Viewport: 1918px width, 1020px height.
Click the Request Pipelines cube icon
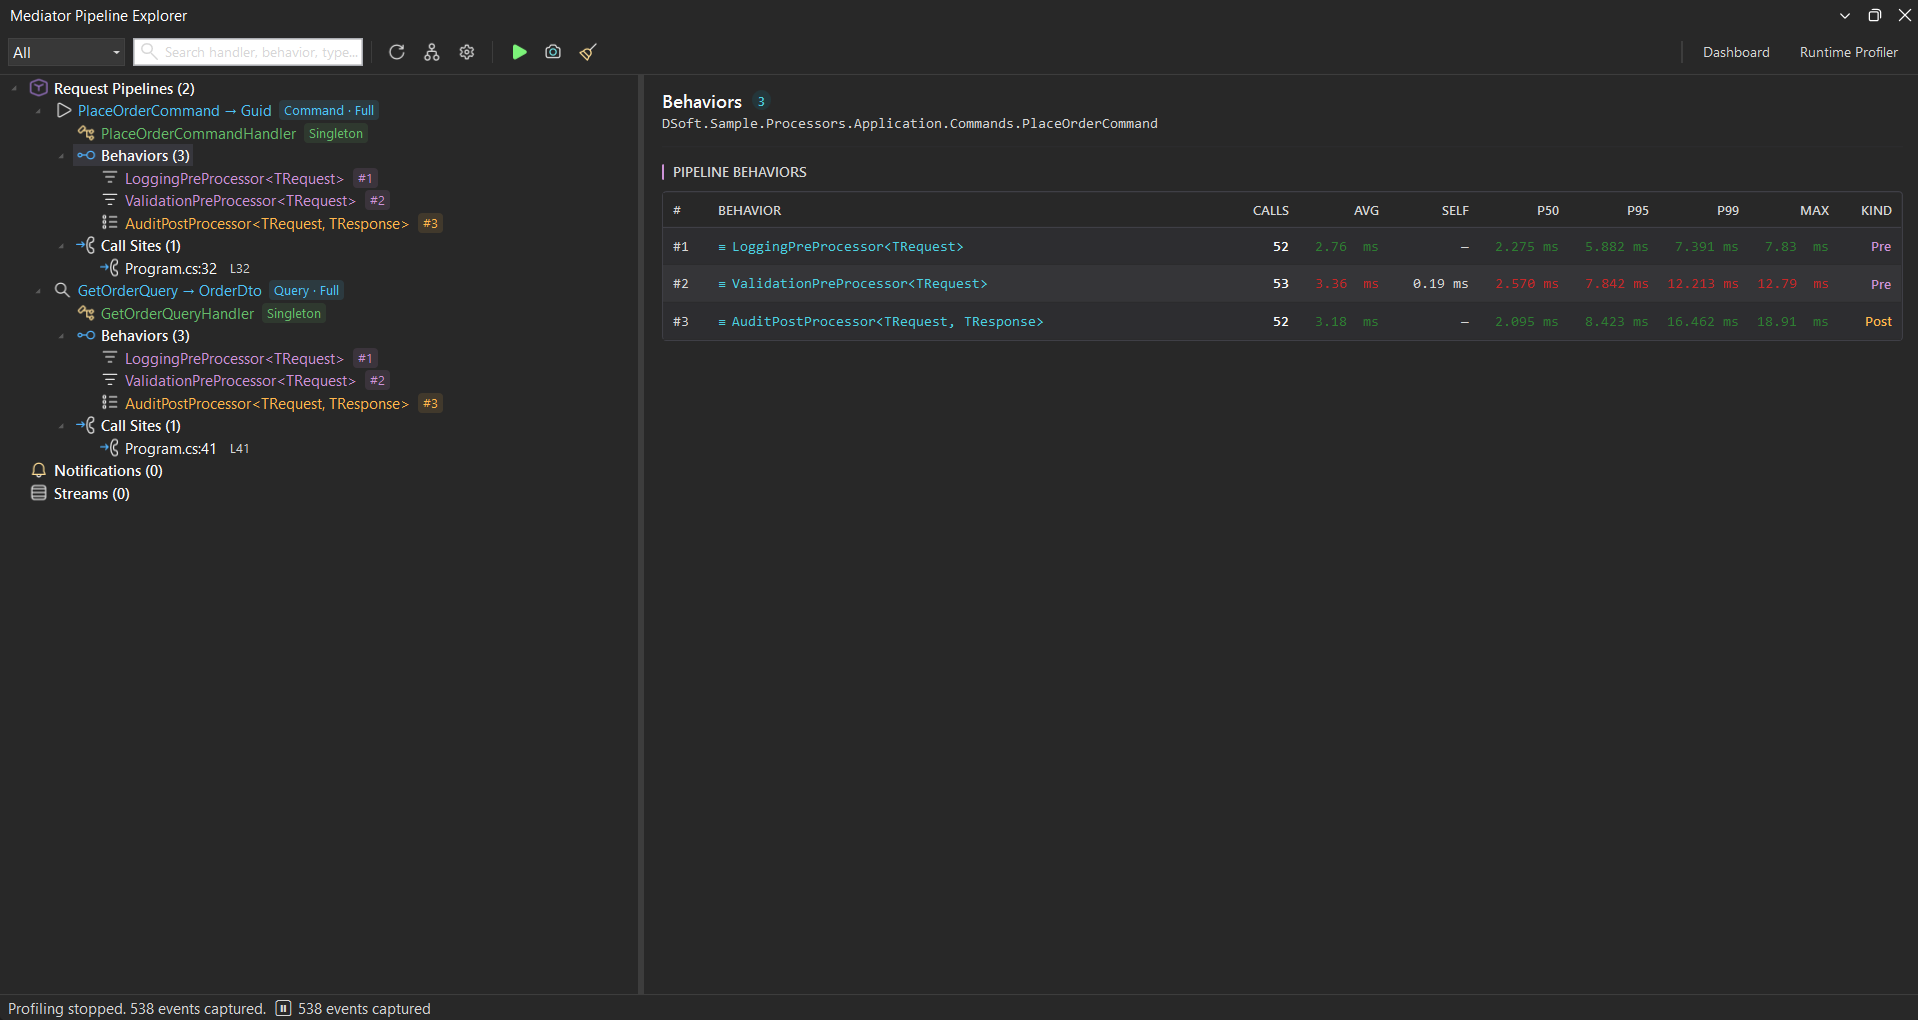point(39,88)
